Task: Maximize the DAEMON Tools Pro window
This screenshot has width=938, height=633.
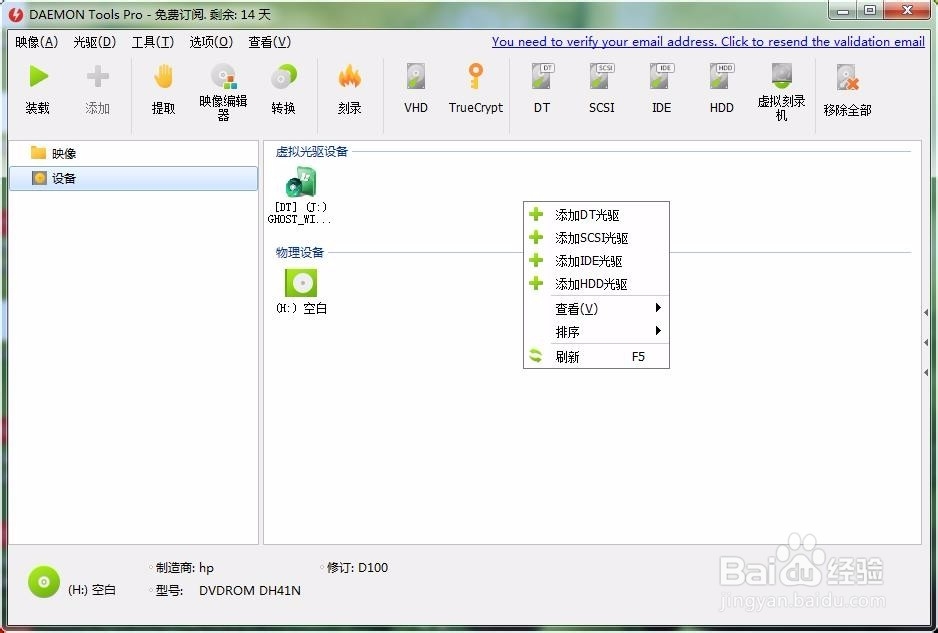Action: pyautogui.click(x=870, y=10)
